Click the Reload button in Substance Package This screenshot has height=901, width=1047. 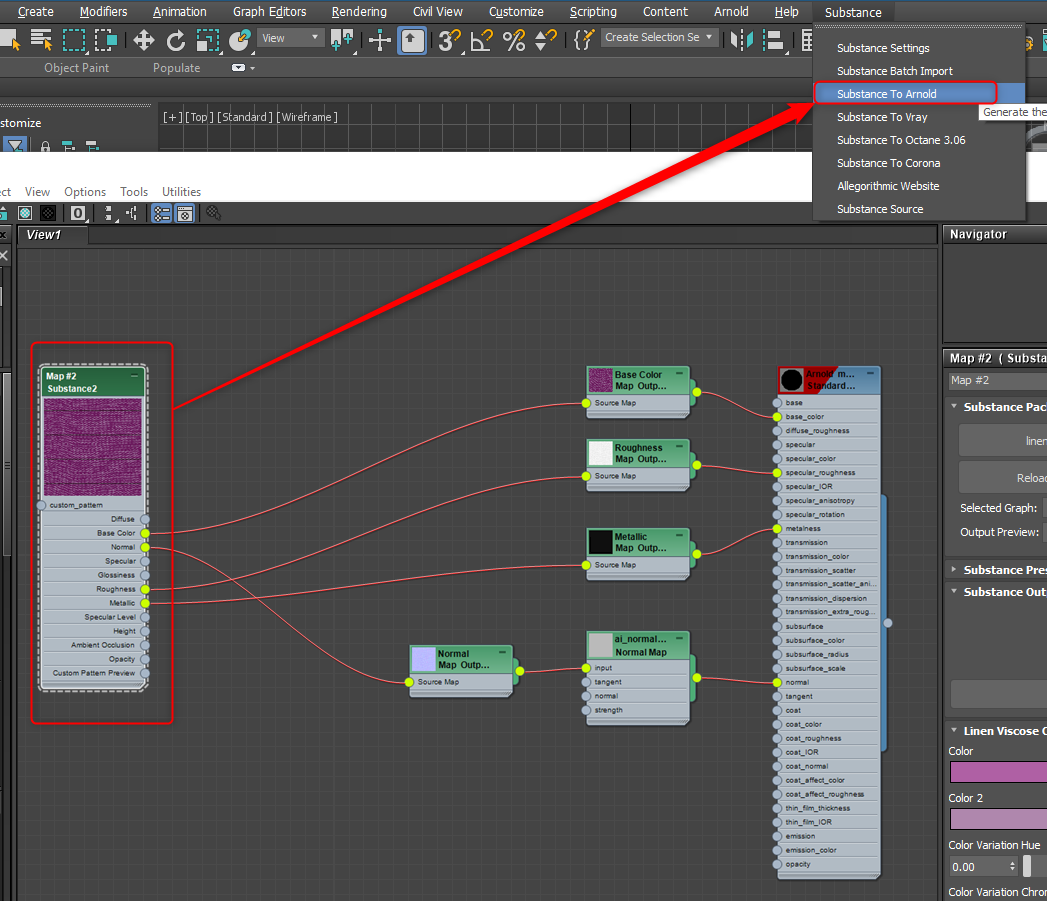(1027, 478)
